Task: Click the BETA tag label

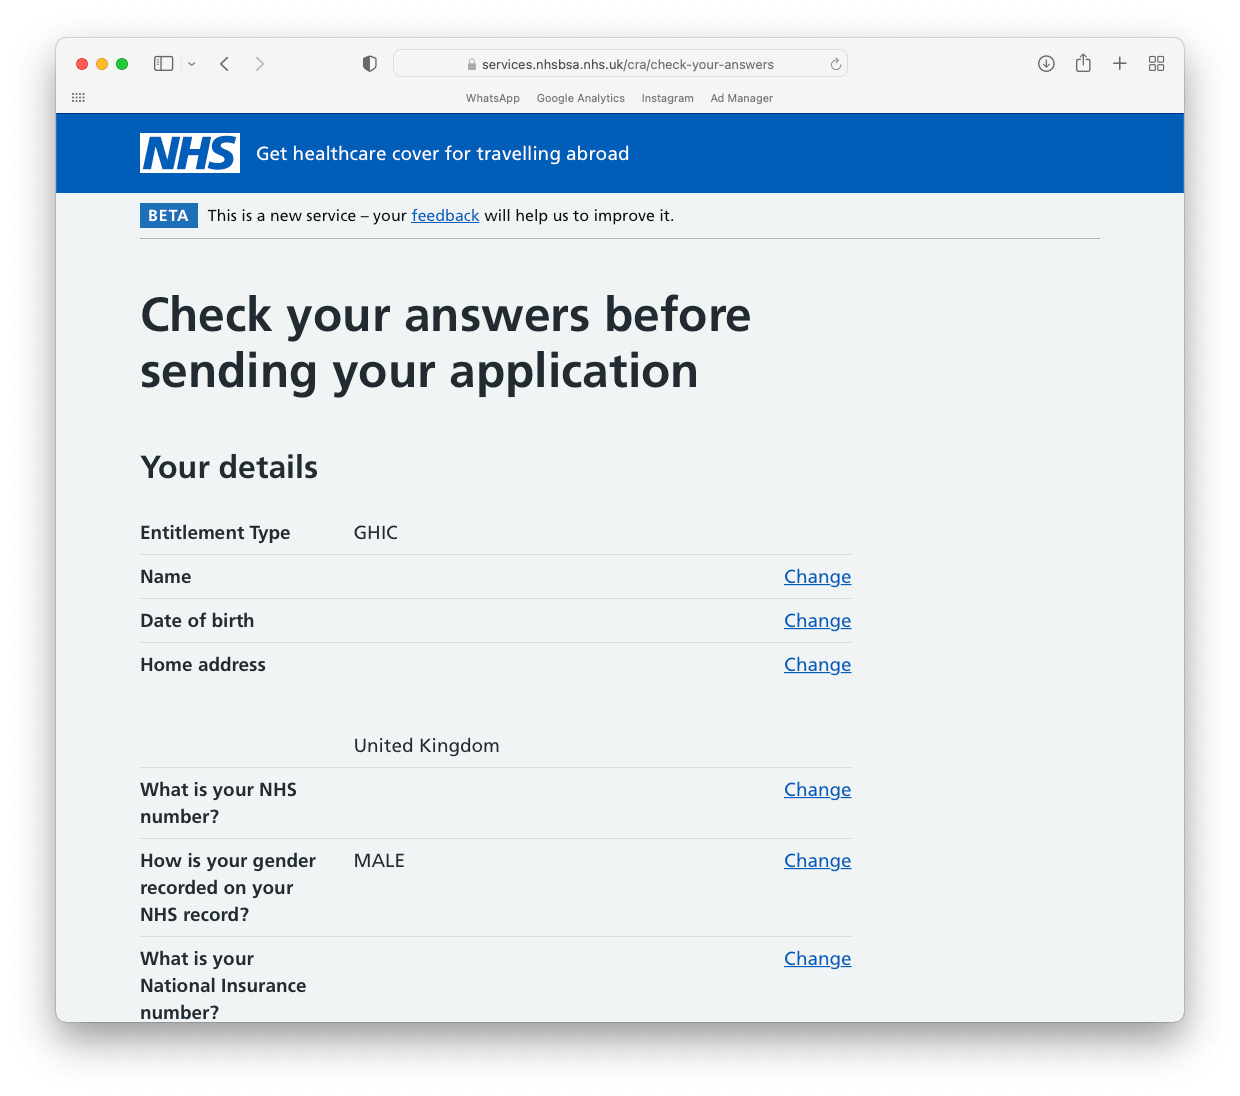Action: pyautogui.click(x=168, y=215)
